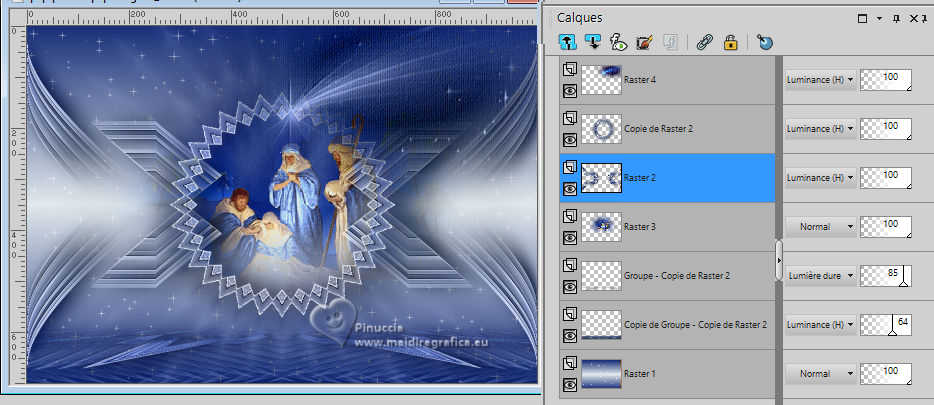Click the panel splitter expand arrow handle
This screenshot has height=405, width=934.
(x=779, y=260)
